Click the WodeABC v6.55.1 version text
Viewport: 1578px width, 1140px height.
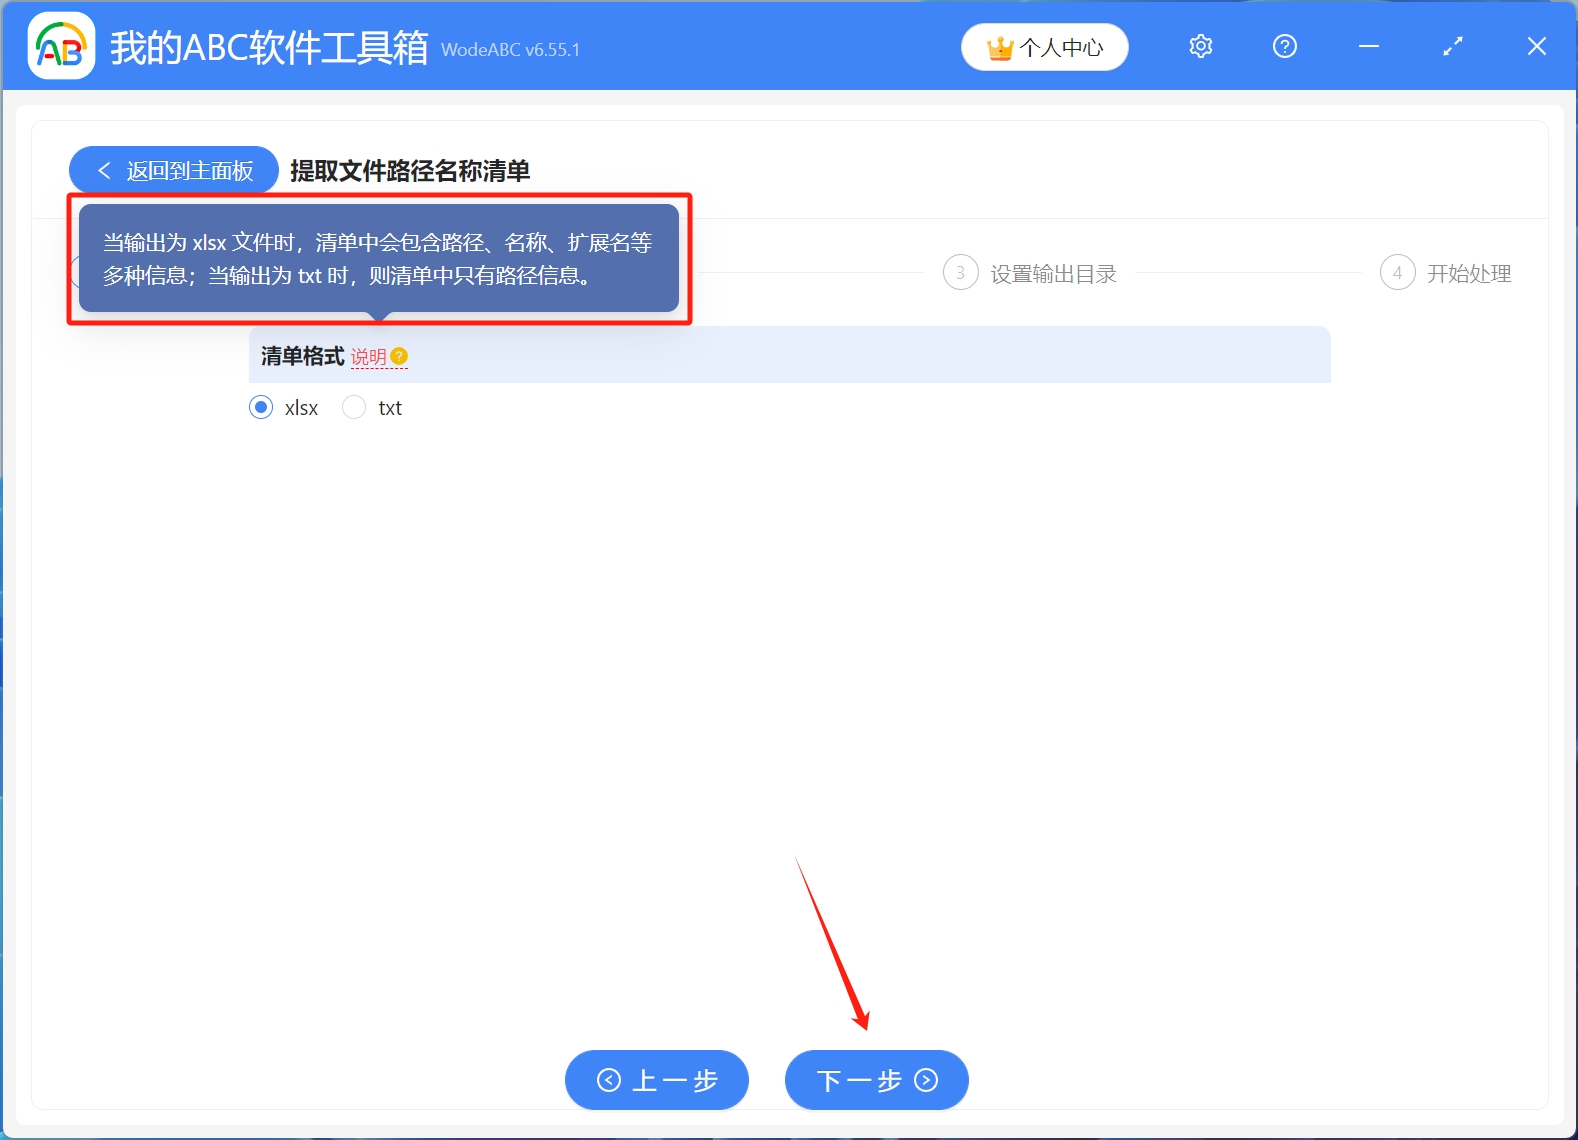510,50
